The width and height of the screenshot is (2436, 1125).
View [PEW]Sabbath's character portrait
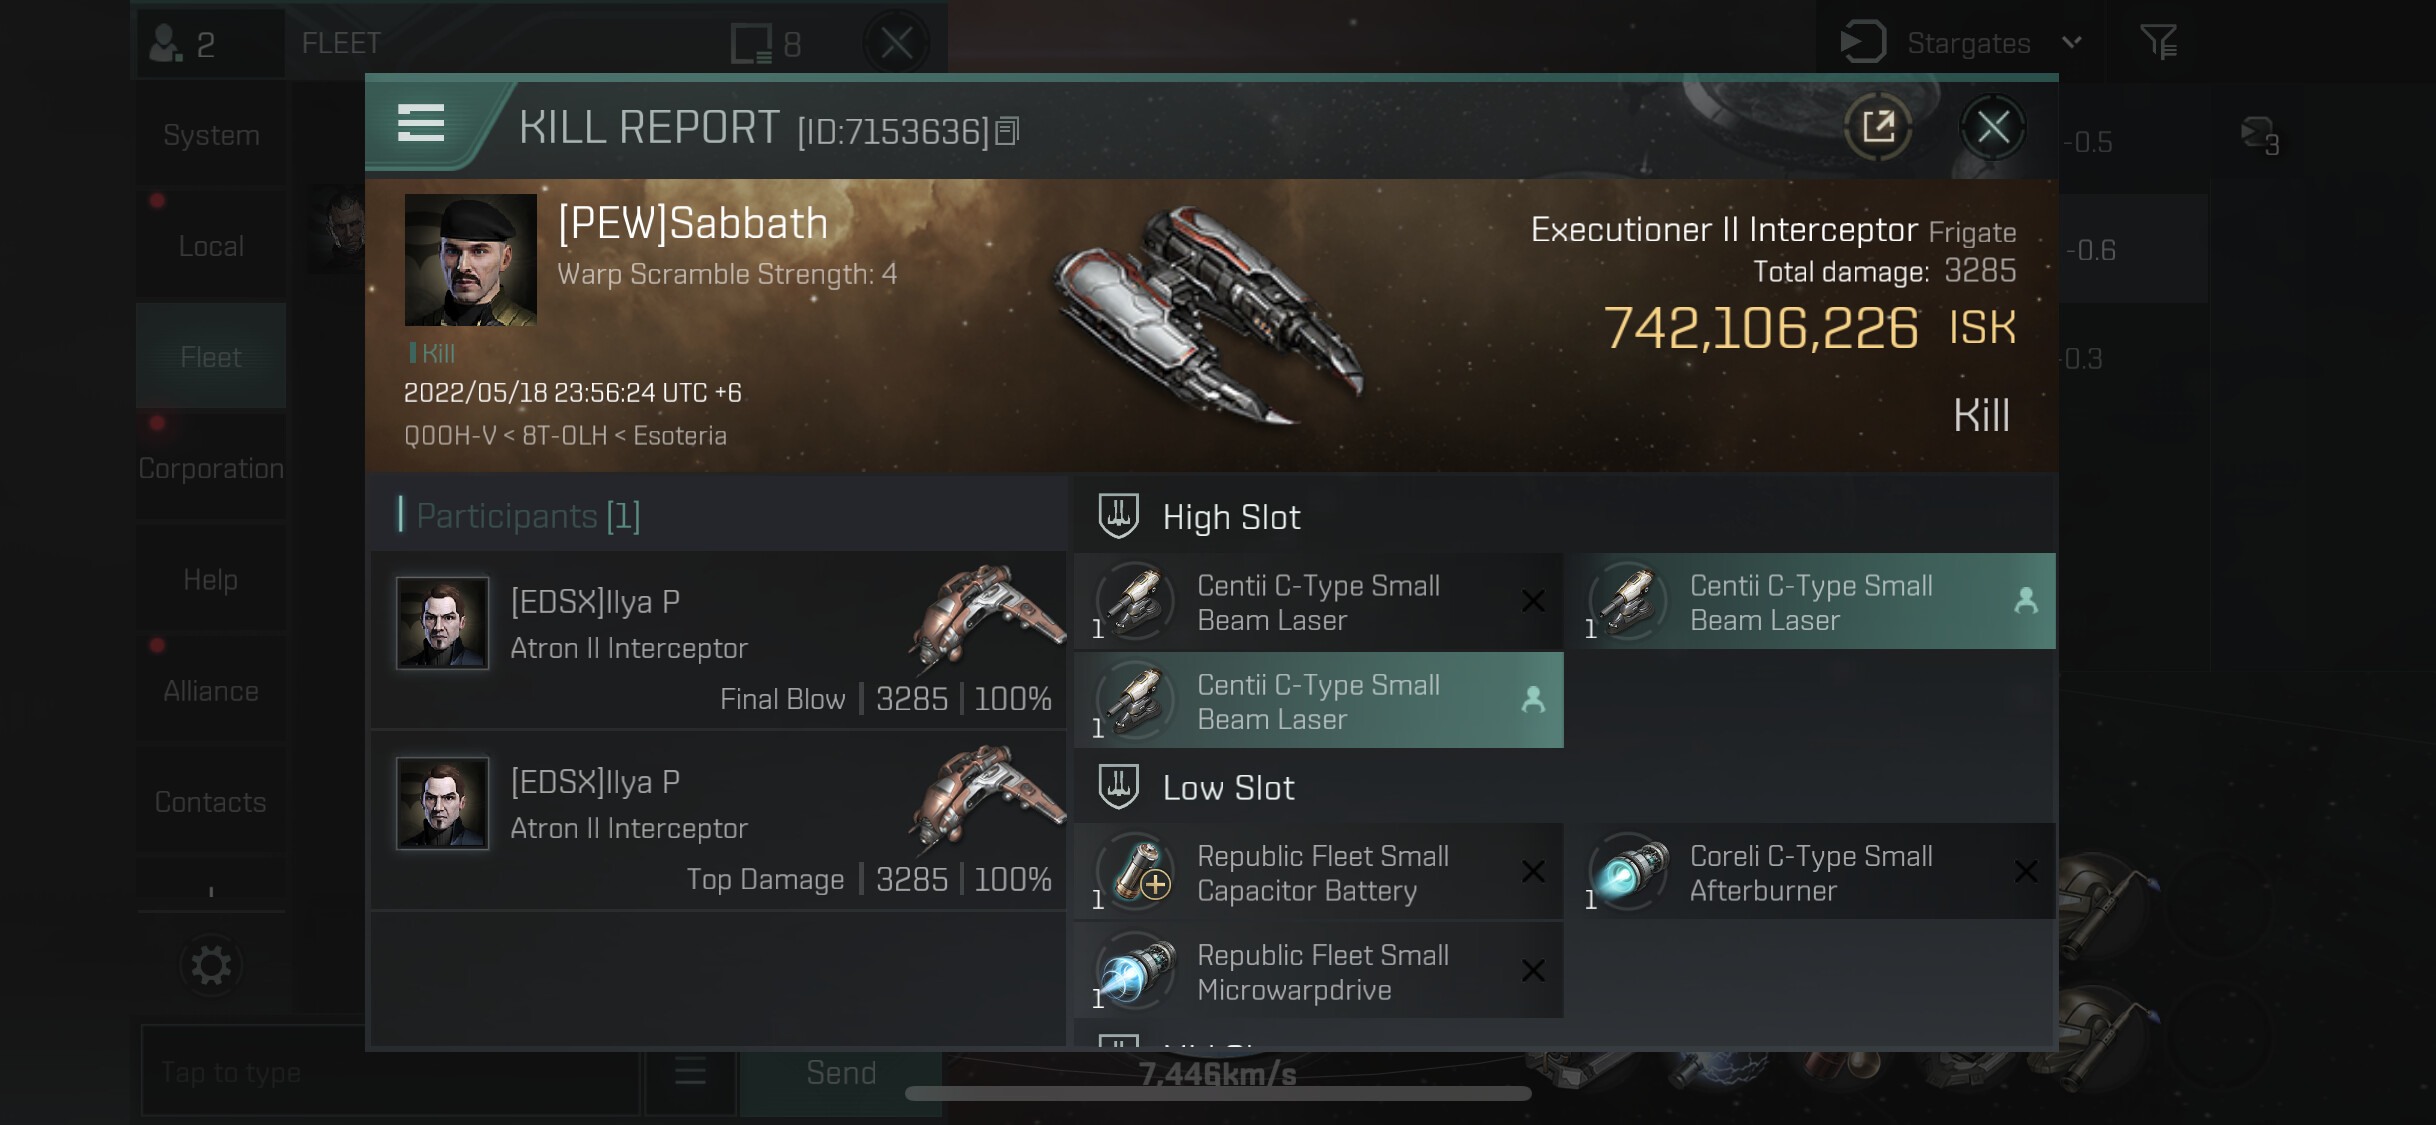[470, 260]
